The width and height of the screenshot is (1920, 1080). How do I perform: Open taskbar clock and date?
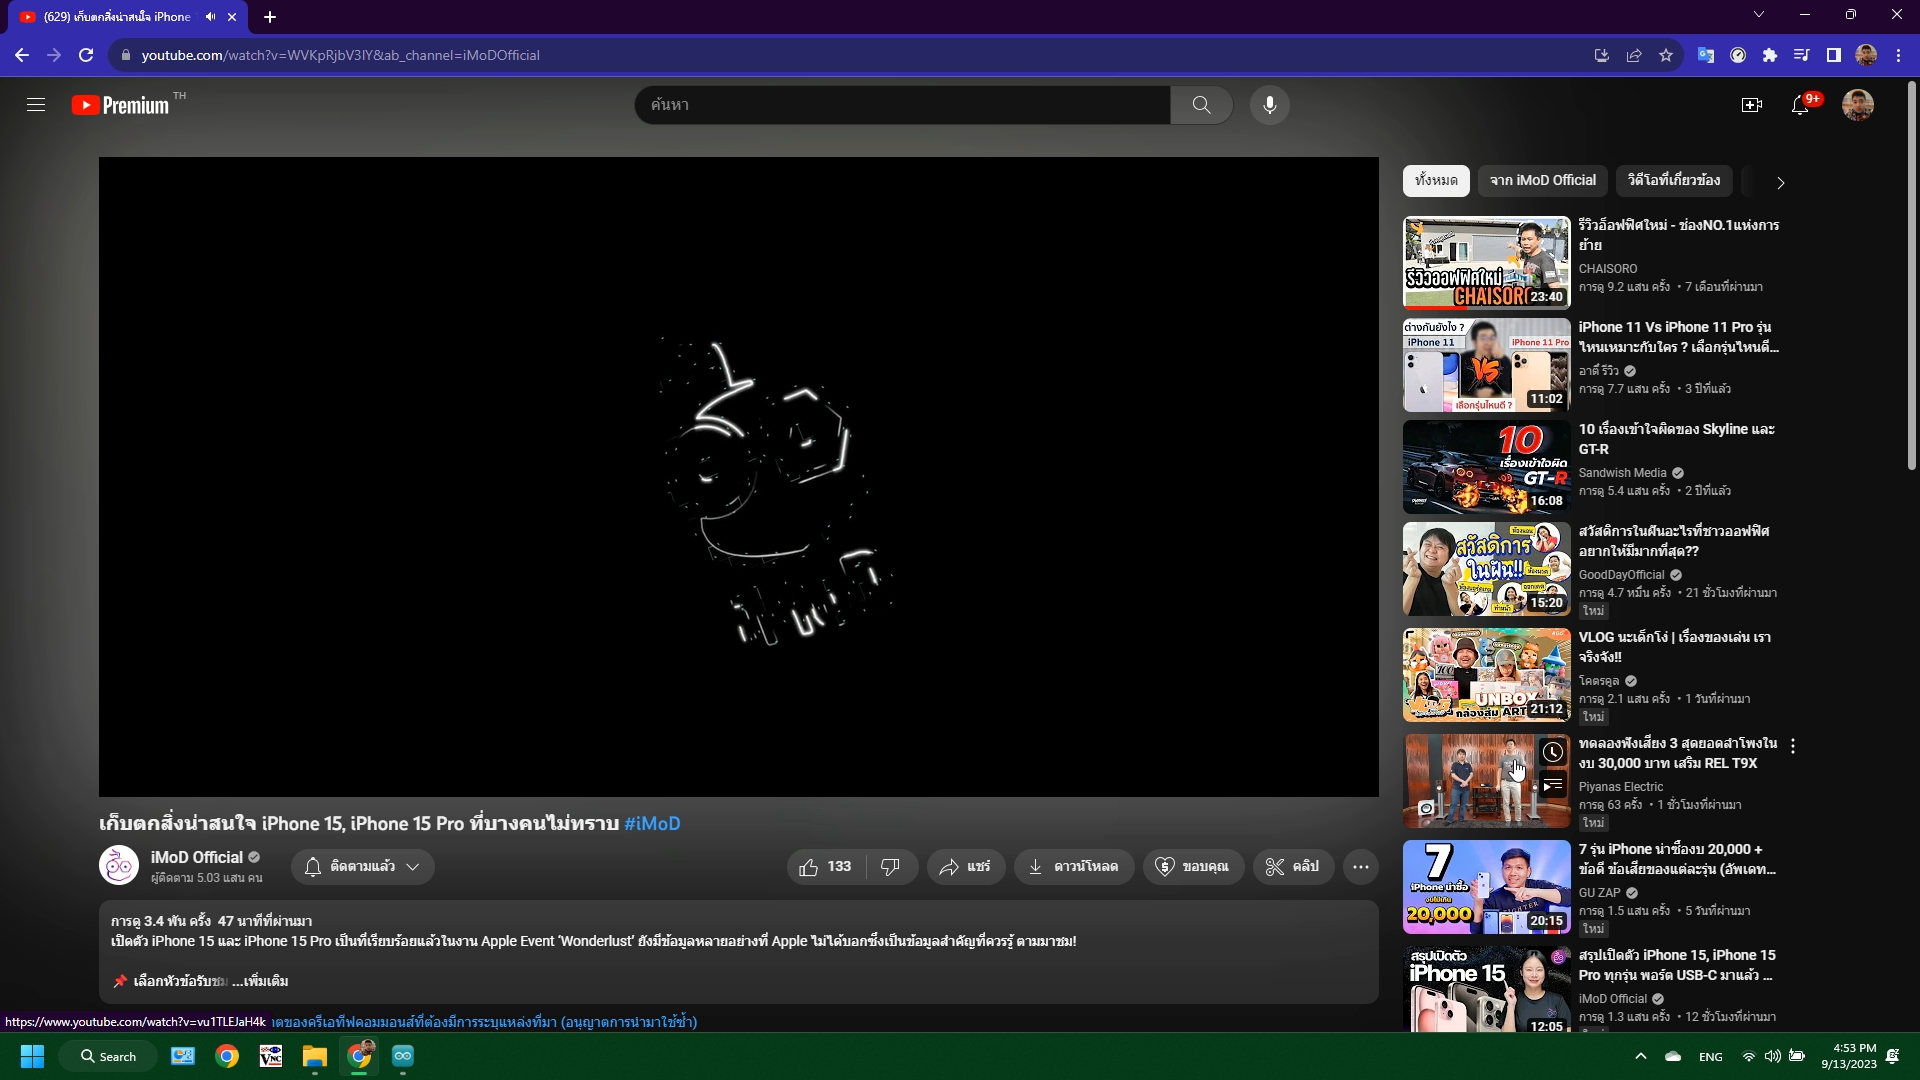[x=1848, y=1056]
